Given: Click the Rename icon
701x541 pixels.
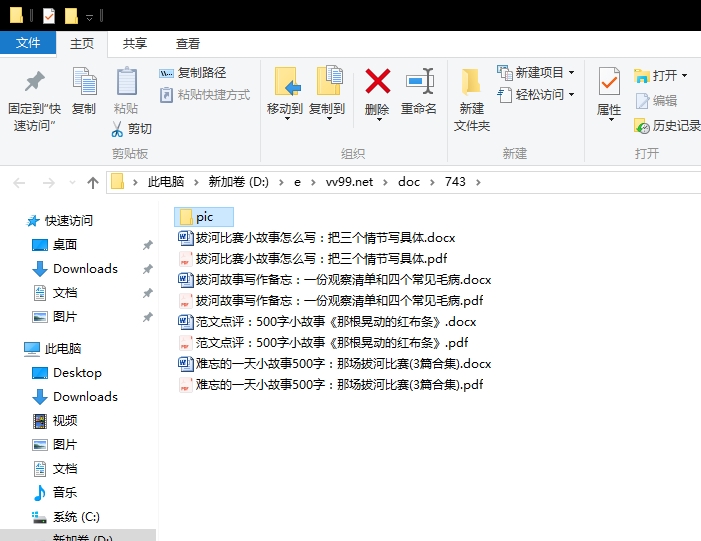Looking at the screenshot, I should [419, 81].
